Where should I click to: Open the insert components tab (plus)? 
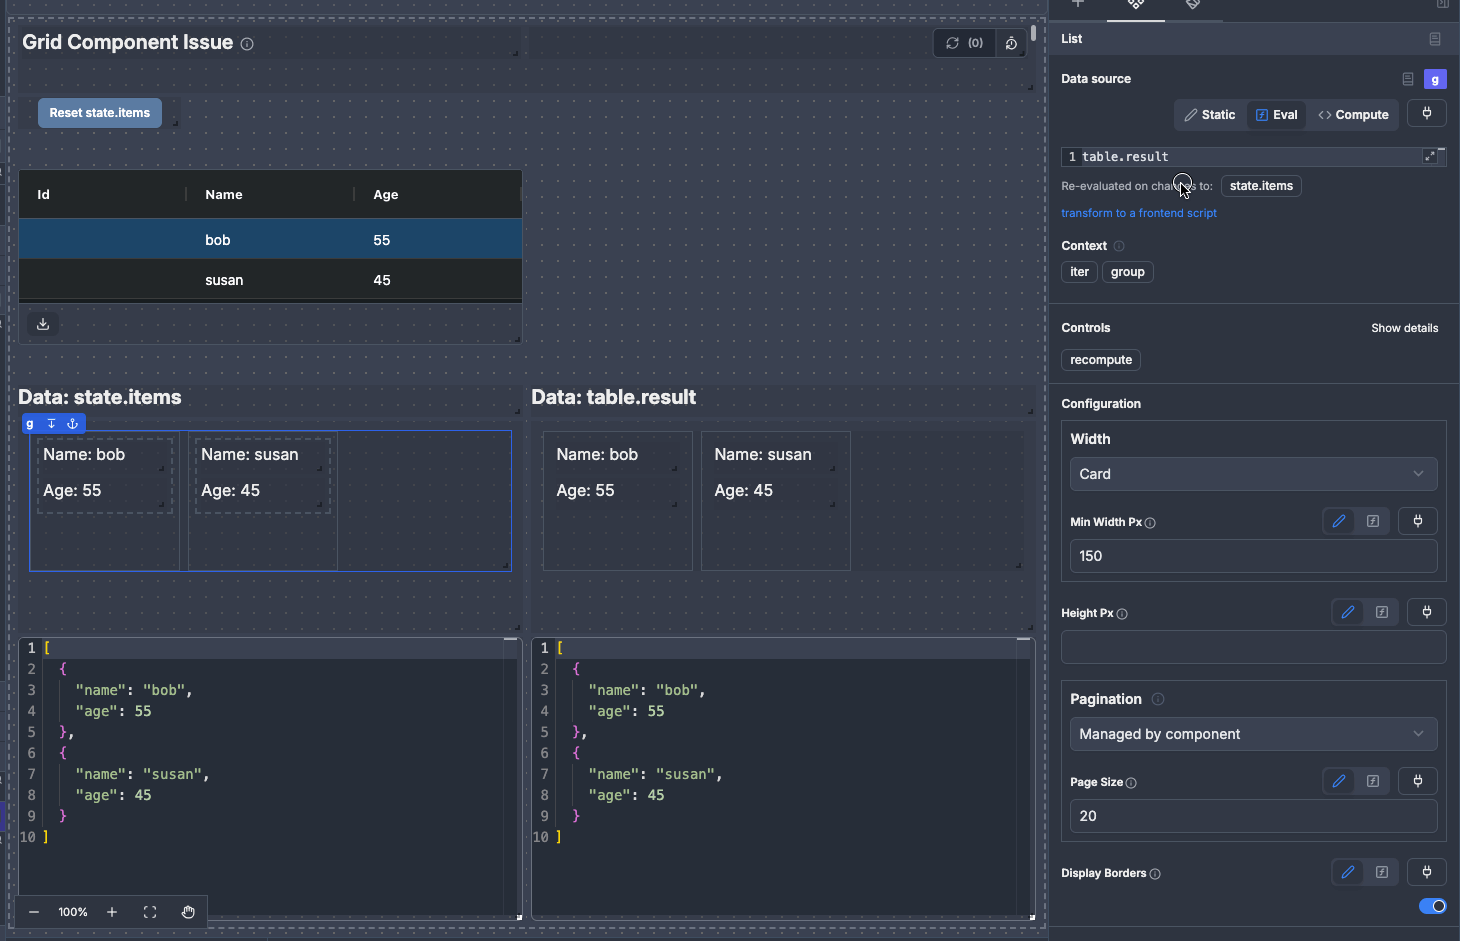pos(1078,5)
